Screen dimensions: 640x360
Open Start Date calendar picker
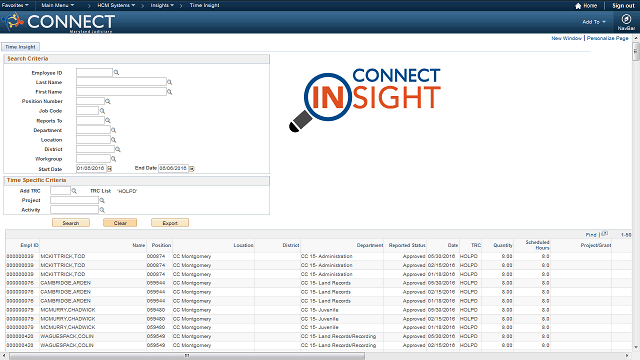pyautogui.click(x=109, y=169)
